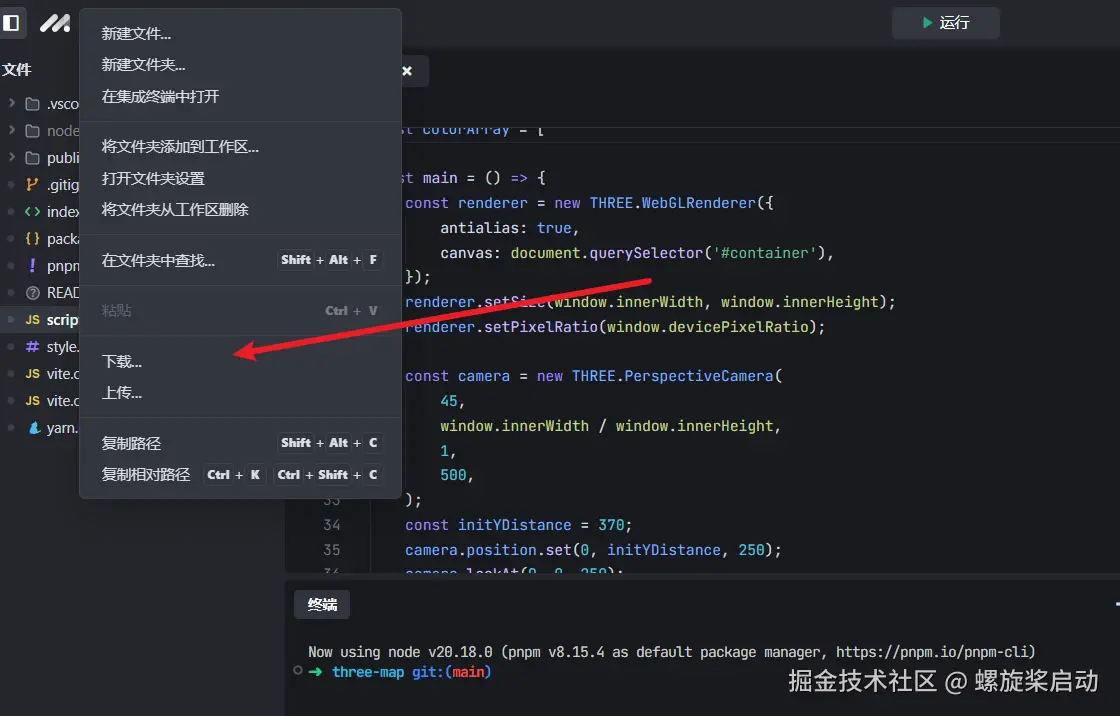The width and height of the screenshot is (1120, 716).
Task: Click 'renderer.setPixelRatio' code line
Action: click(615, 327)
